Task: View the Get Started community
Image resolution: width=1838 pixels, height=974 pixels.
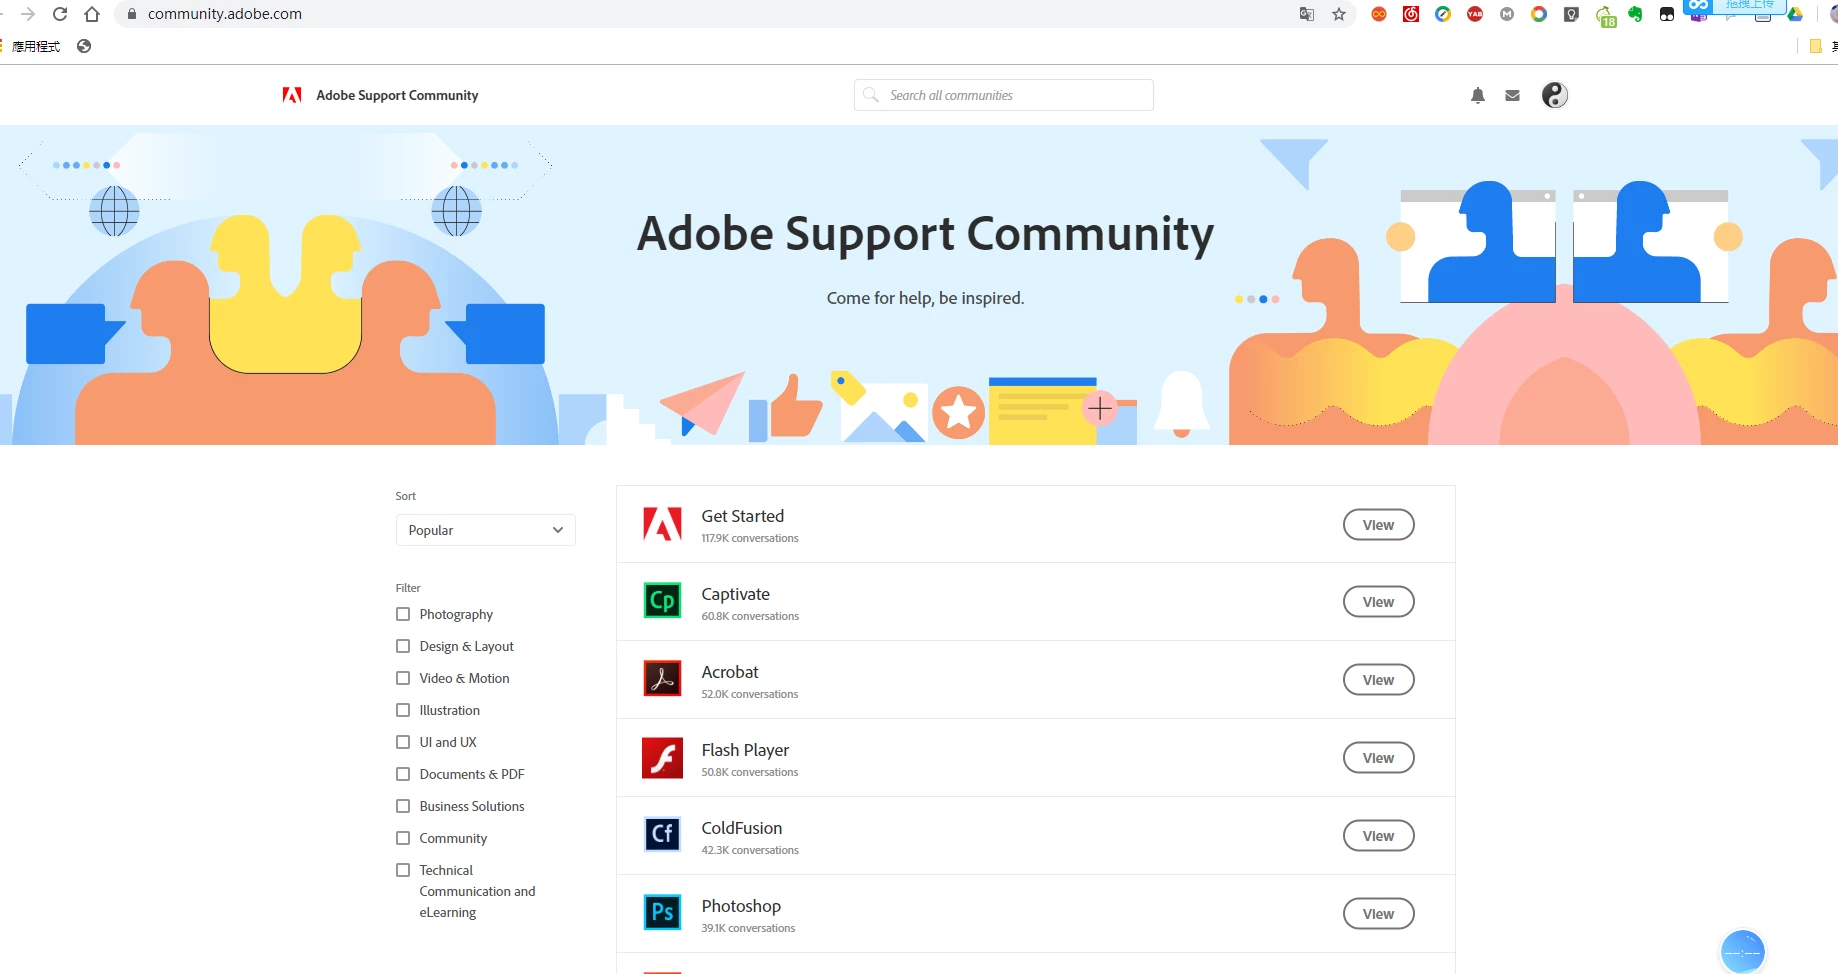Action: [x=1378, y=525]
